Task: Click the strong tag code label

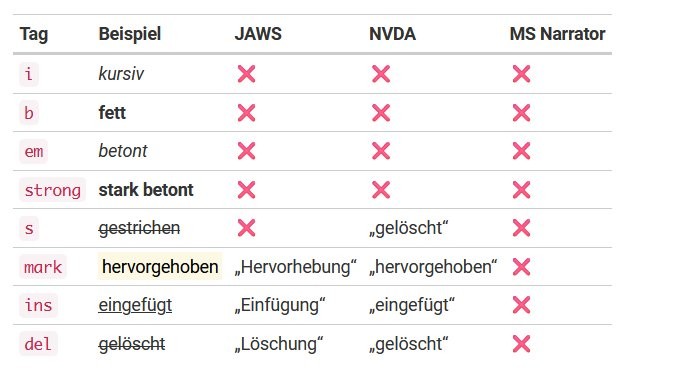Action: (x=53, y=190)
